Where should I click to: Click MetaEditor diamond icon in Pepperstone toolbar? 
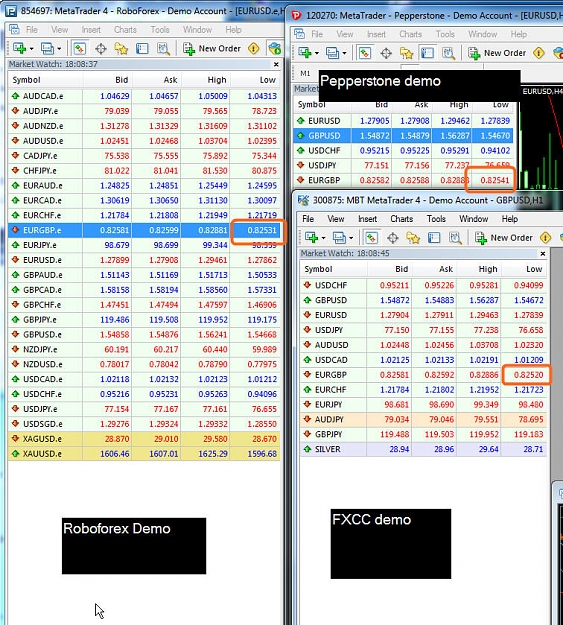(x=539, y=53)
